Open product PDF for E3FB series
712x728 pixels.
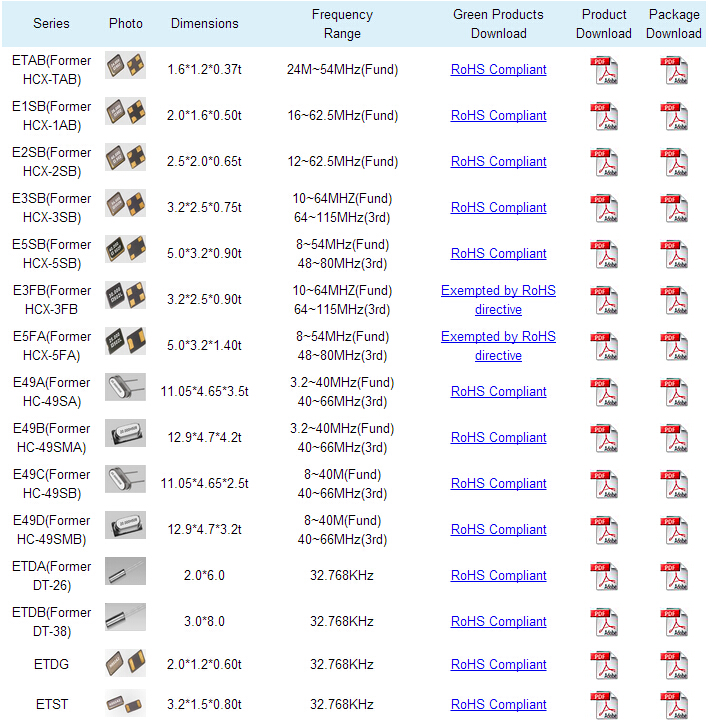coord(604,301)
